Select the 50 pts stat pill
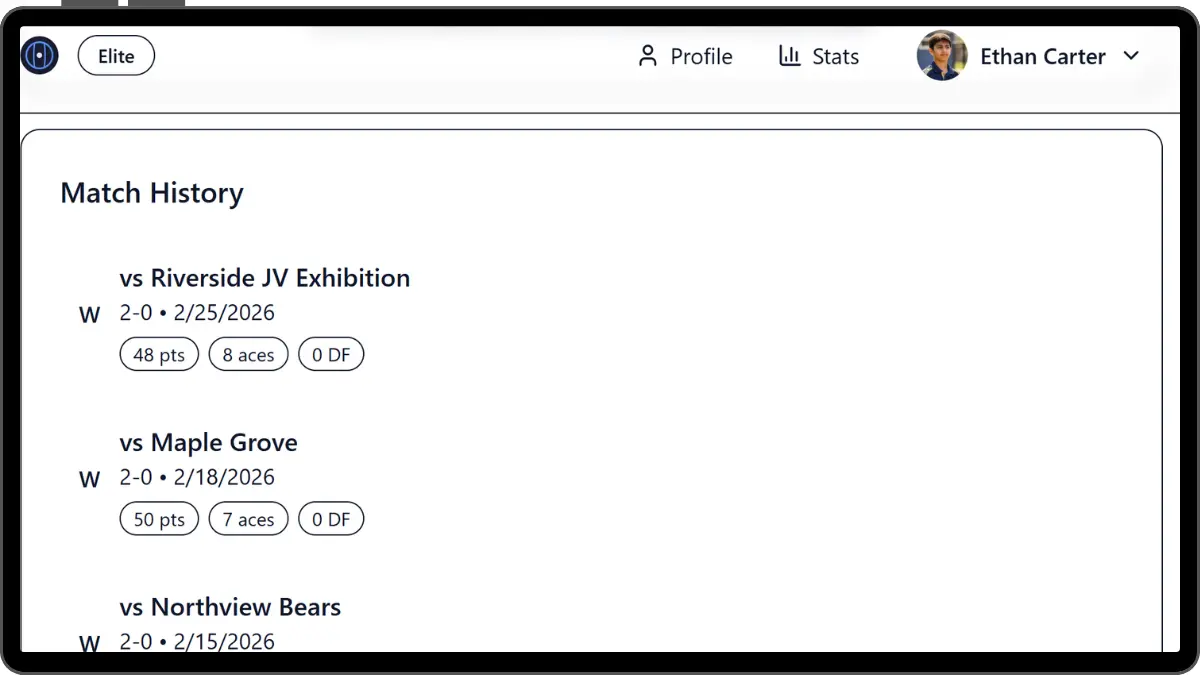This screenshot has width=1200, height=675. click(159, 520)
